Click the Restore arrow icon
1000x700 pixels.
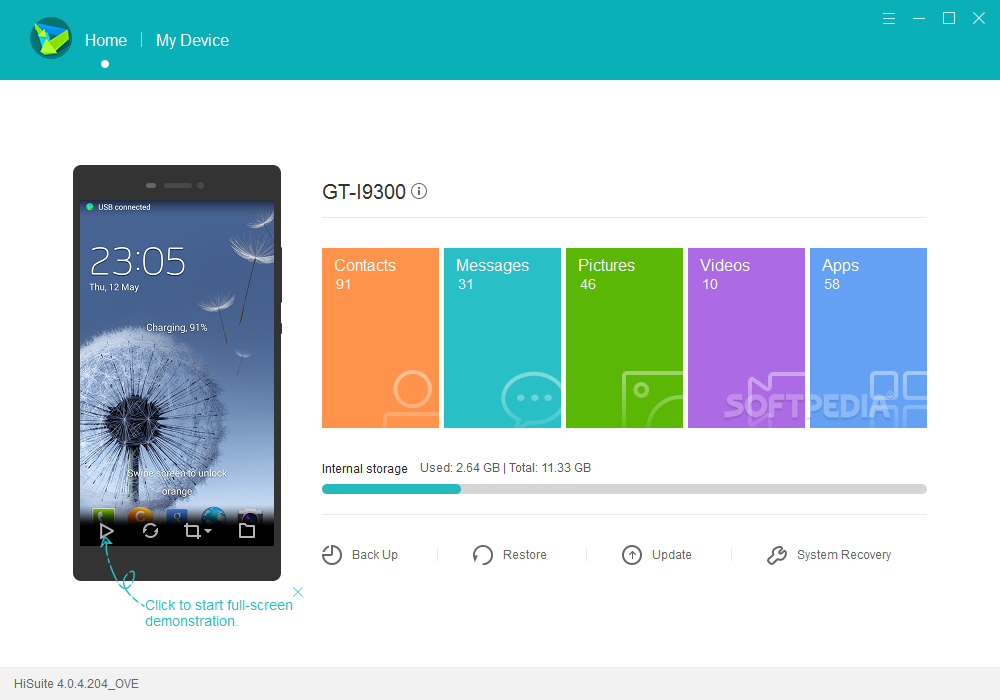pos(483,555)
